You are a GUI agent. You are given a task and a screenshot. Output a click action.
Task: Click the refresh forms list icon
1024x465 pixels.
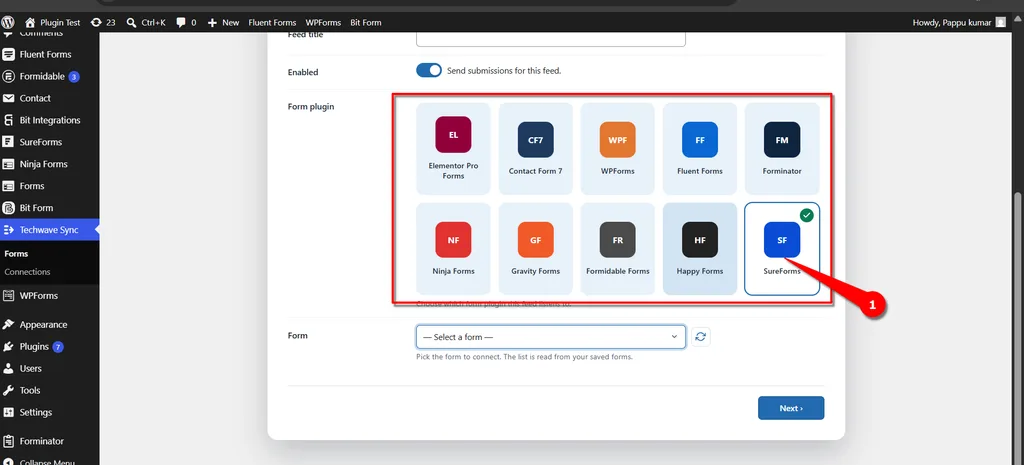[x=701, y=337]
